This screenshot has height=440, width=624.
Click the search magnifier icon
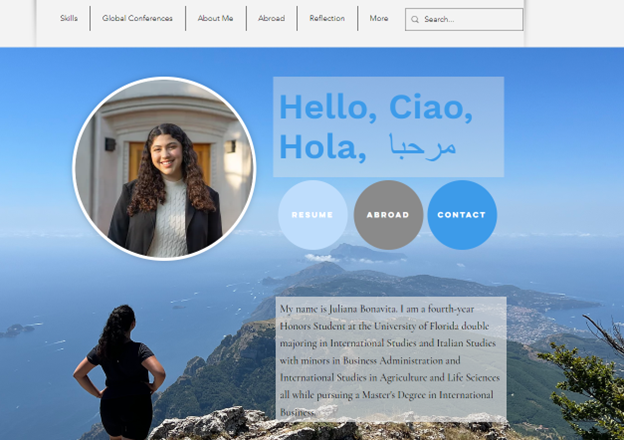415,19
